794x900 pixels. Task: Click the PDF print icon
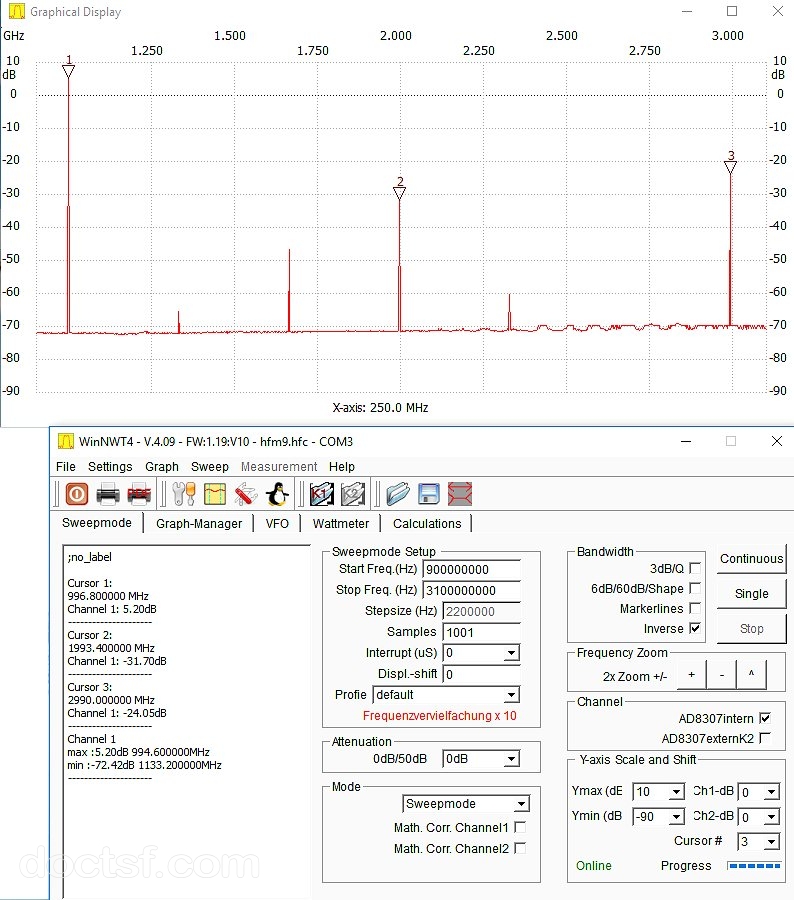pyautogui.click(x=139, y=494)
